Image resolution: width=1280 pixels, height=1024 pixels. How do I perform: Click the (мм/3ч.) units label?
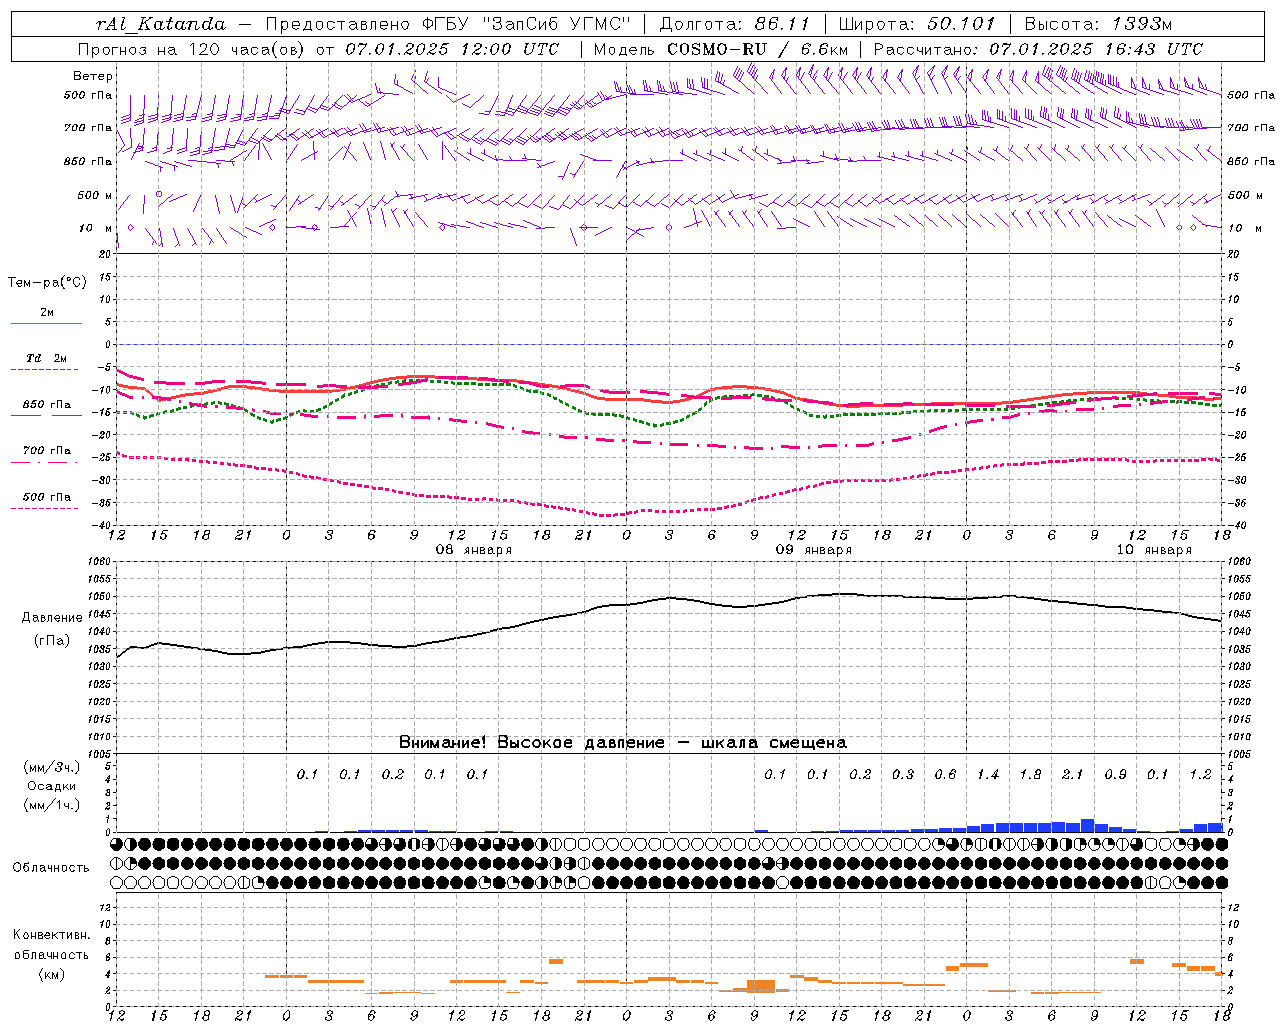click(x=52, y=767)
